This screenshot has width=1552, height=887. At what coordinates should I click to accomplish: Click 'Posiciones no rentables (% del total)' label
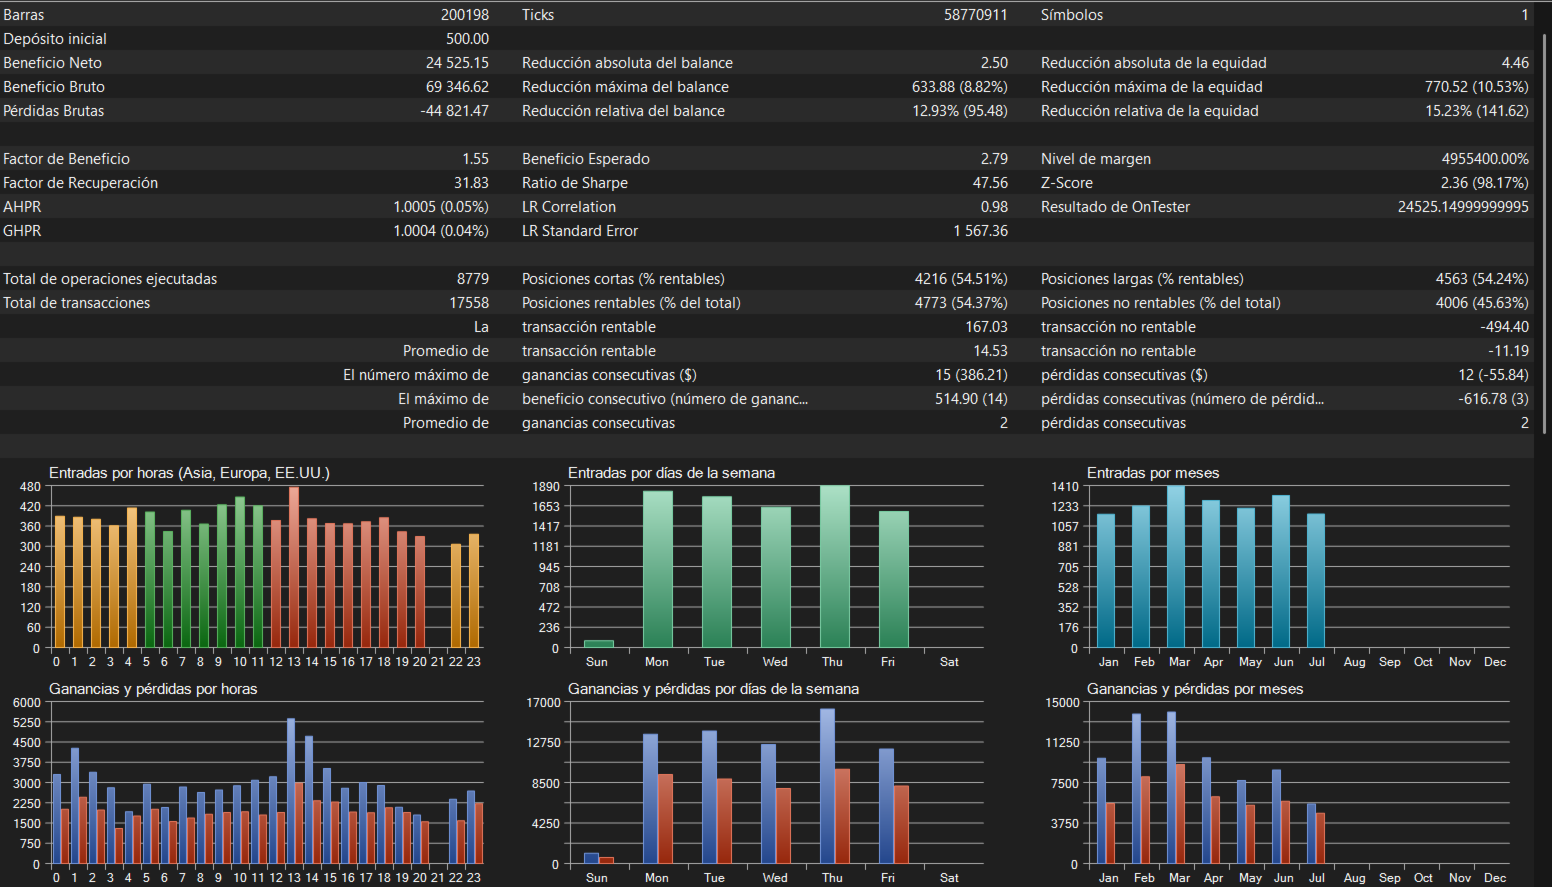click(x=1161, y=303)
